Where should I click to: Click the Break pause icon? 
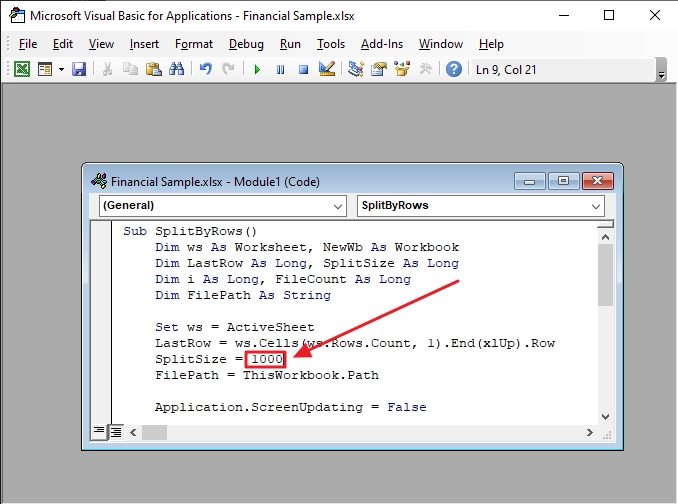(x=280, y=70)
